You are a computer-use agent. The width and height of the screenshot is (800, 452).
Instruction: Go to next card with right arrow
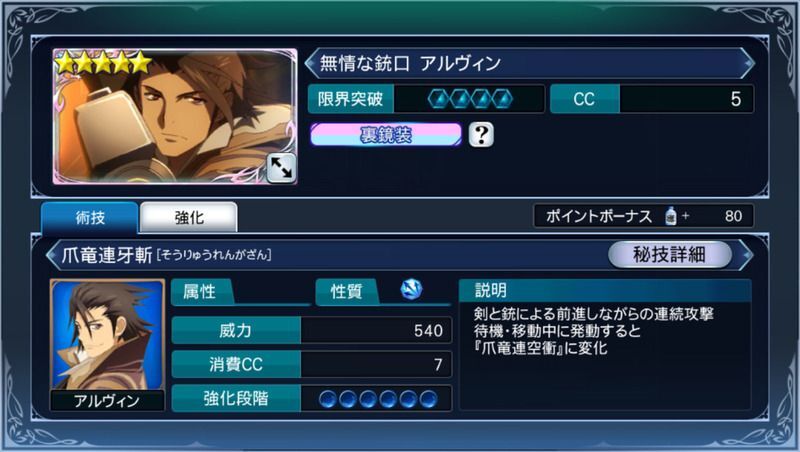[x=748, y=63]
